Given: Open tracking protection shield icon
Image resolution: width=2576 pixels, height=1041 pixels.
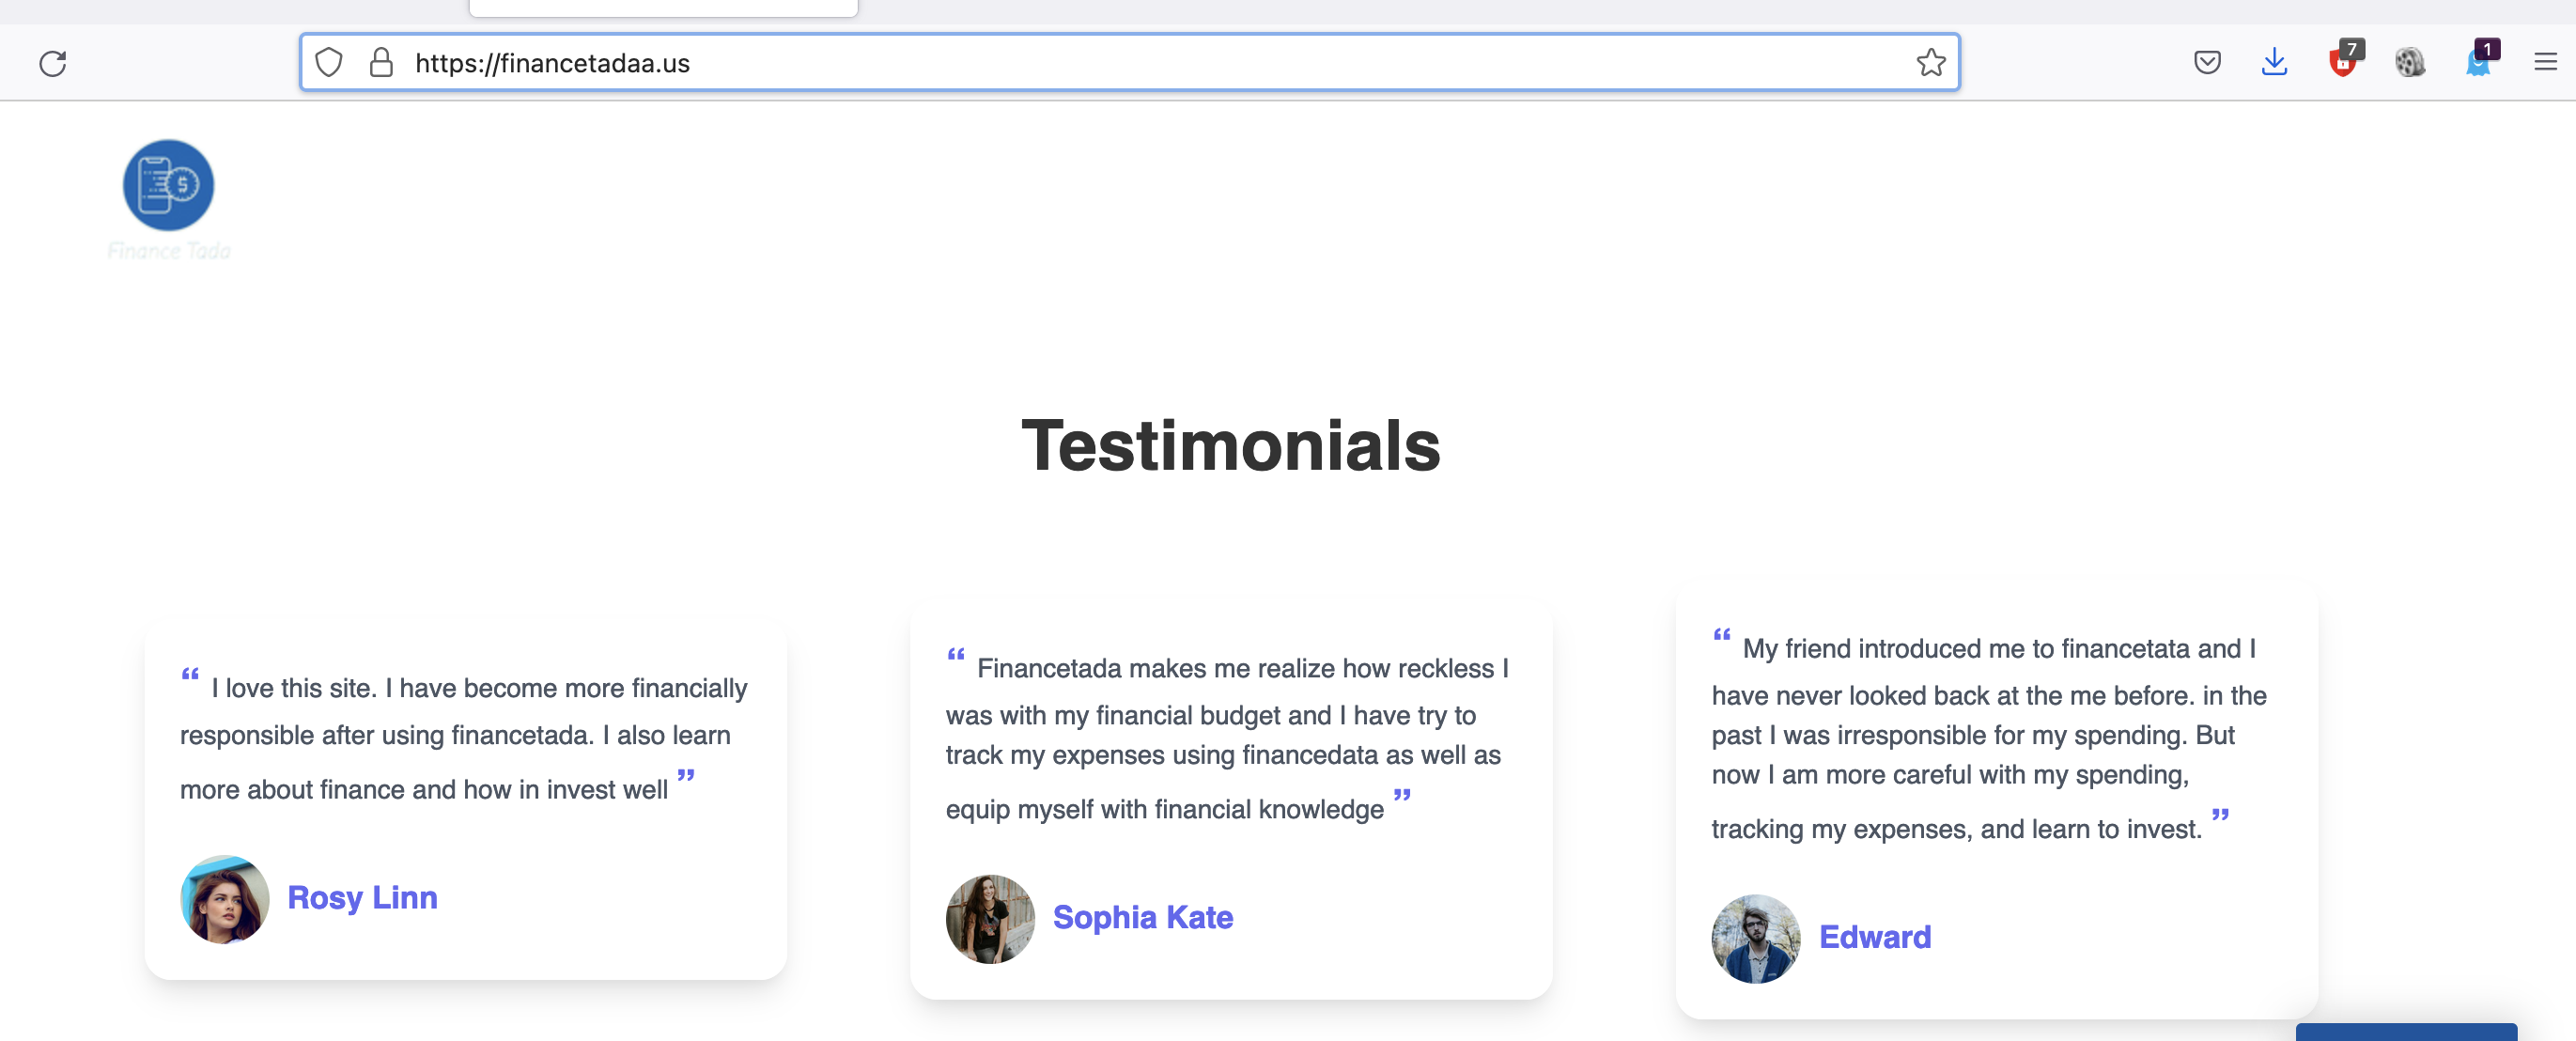Looking at the screenshot, I should pyautogui.click(x=328, y=63).
